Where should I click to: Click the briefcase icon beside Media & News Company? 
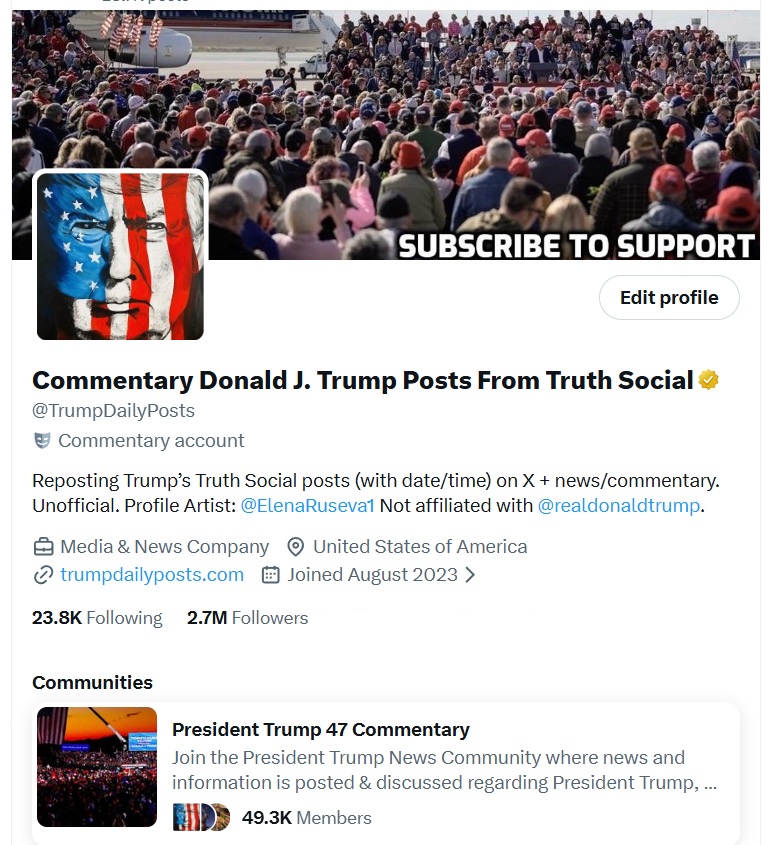[44, 547]
